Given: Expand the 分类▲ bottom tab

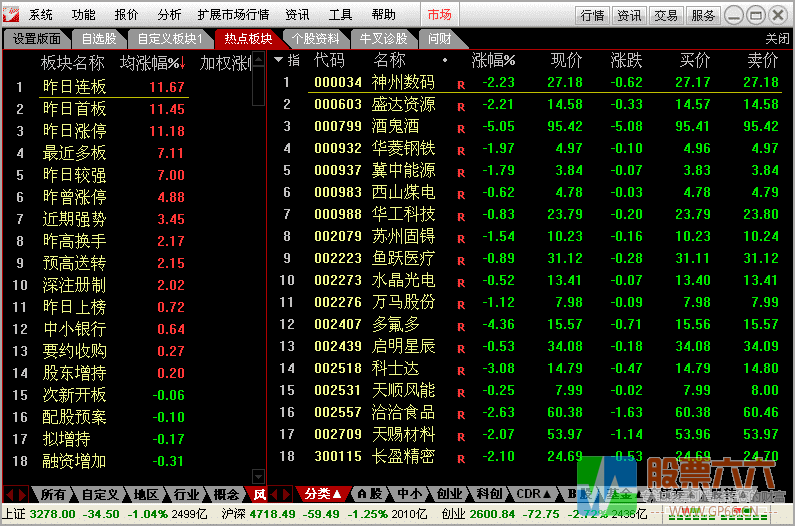Looking at the screenshot, I should click(x=323, y=494).
